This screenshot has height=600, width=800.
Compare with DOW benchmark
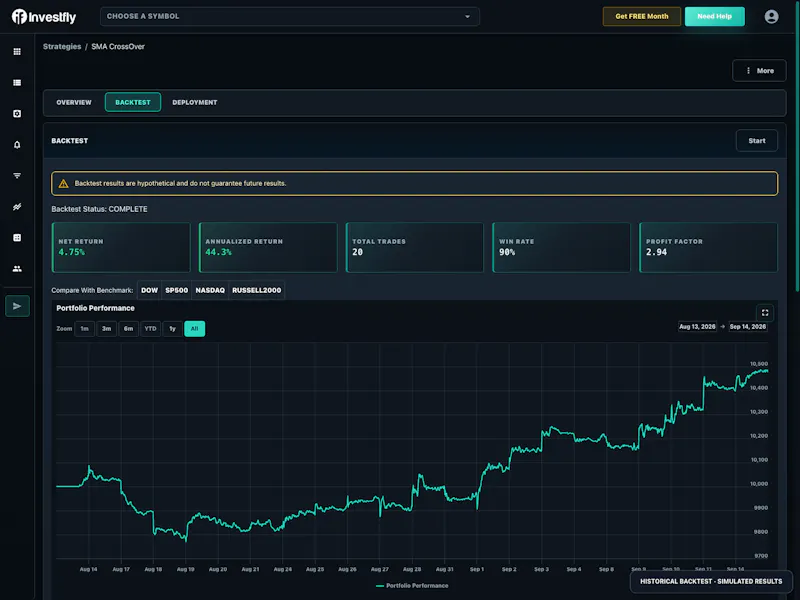[x=149, y=290]
